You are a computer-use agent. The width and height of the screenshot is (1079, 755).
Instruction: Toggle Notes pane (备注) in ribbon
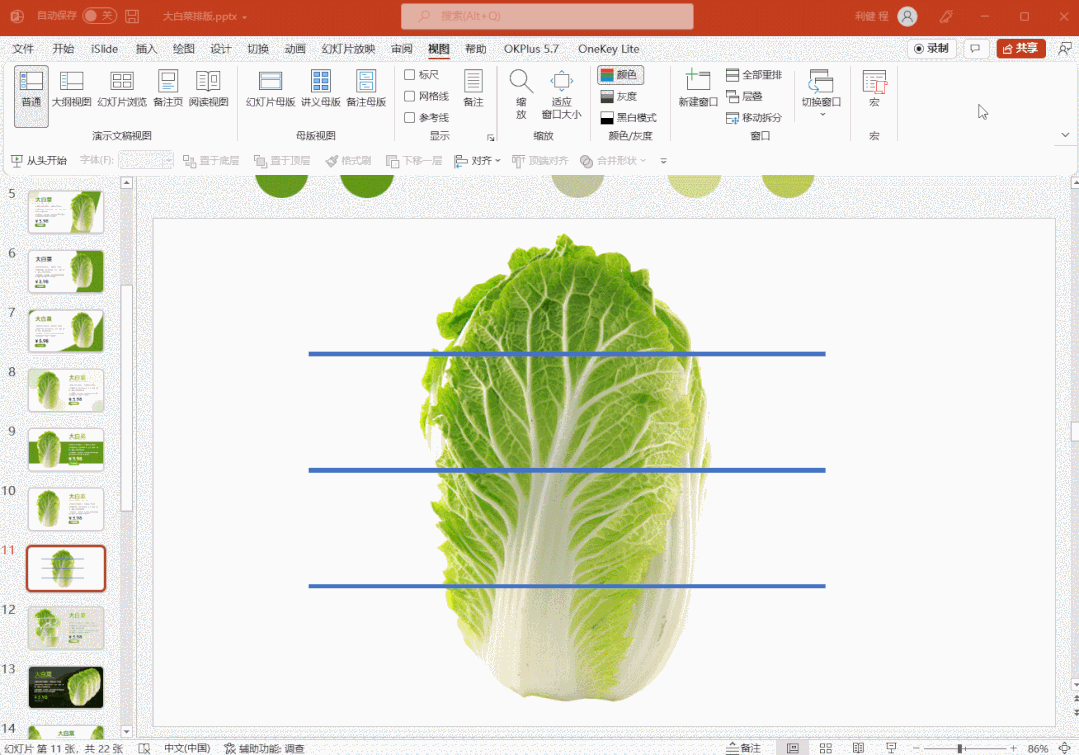click(x=473, y=90)
